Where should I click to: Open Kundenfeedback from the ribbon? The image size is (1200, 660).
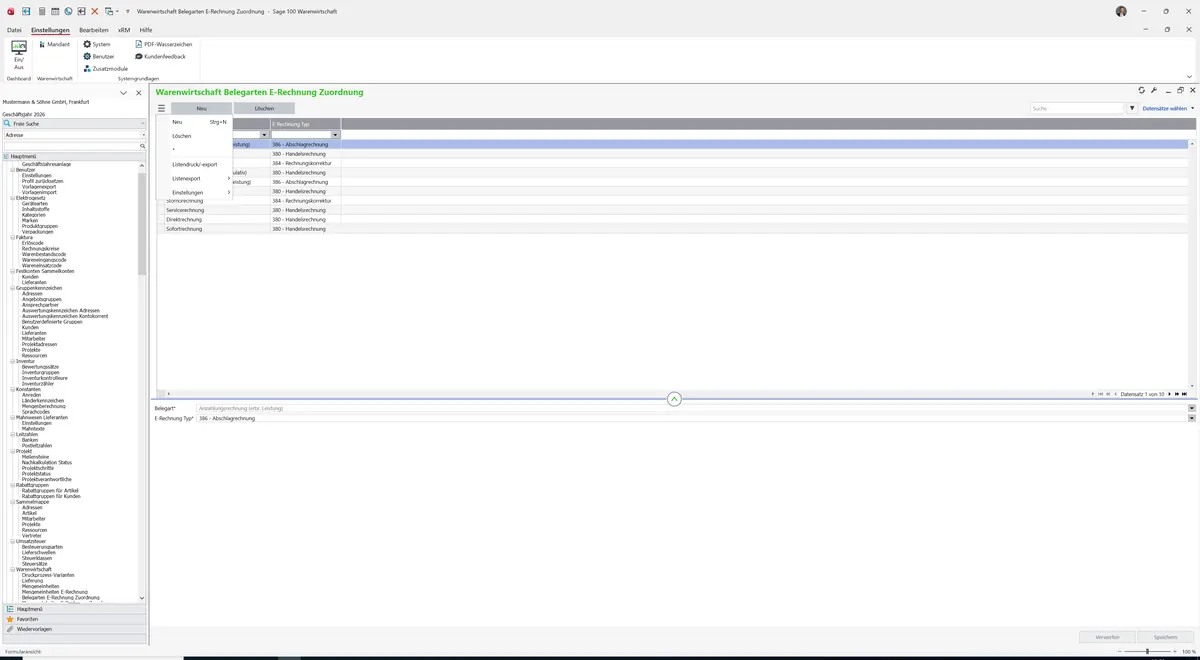[x=160, y=56]
